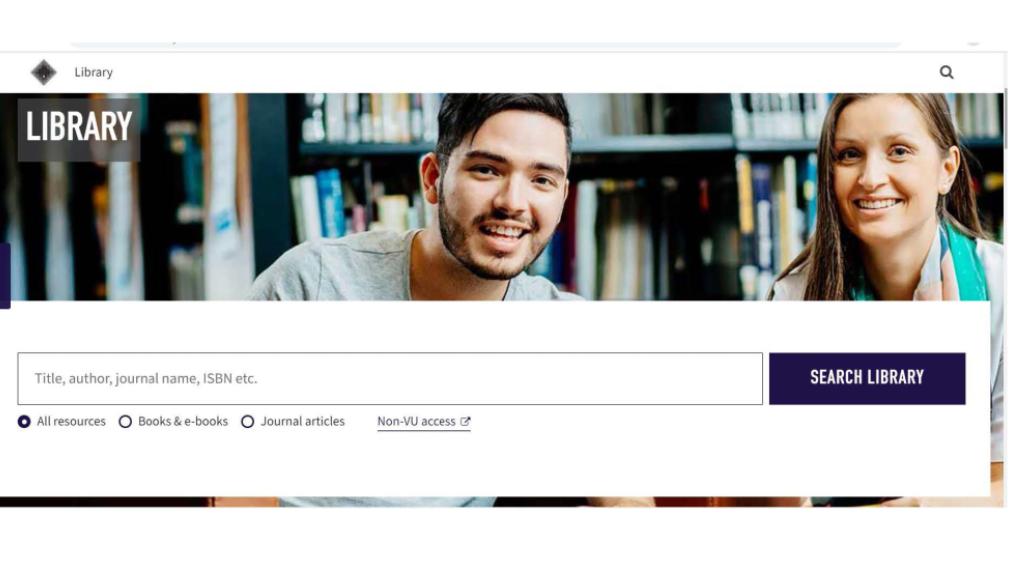The width and height of the screenshot is (1016, 572).
Task: Click the diamond-shaped university logo
Action: [x=43, y=73]
